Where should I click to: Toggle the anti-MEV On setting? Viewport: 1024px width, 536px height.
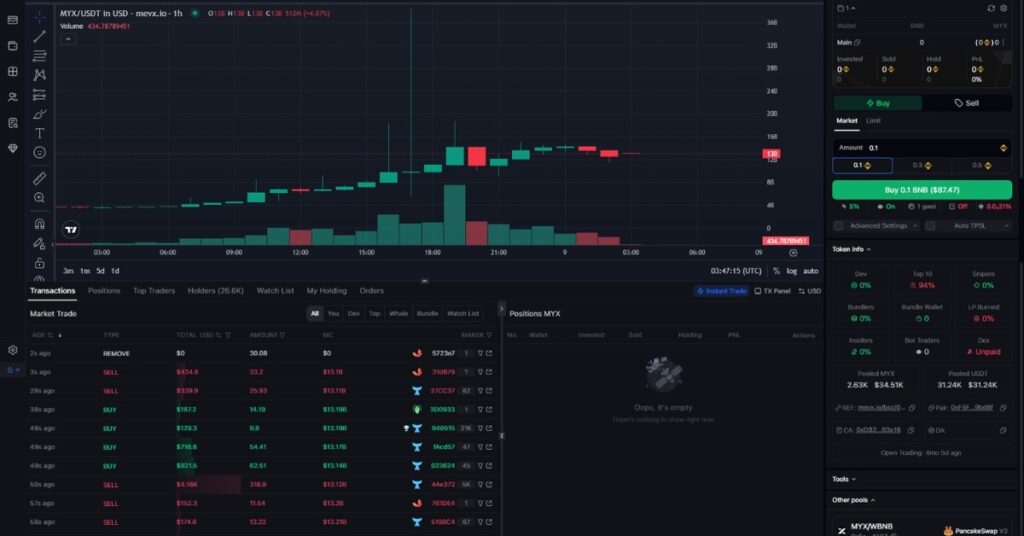click(x=886, y=207)
